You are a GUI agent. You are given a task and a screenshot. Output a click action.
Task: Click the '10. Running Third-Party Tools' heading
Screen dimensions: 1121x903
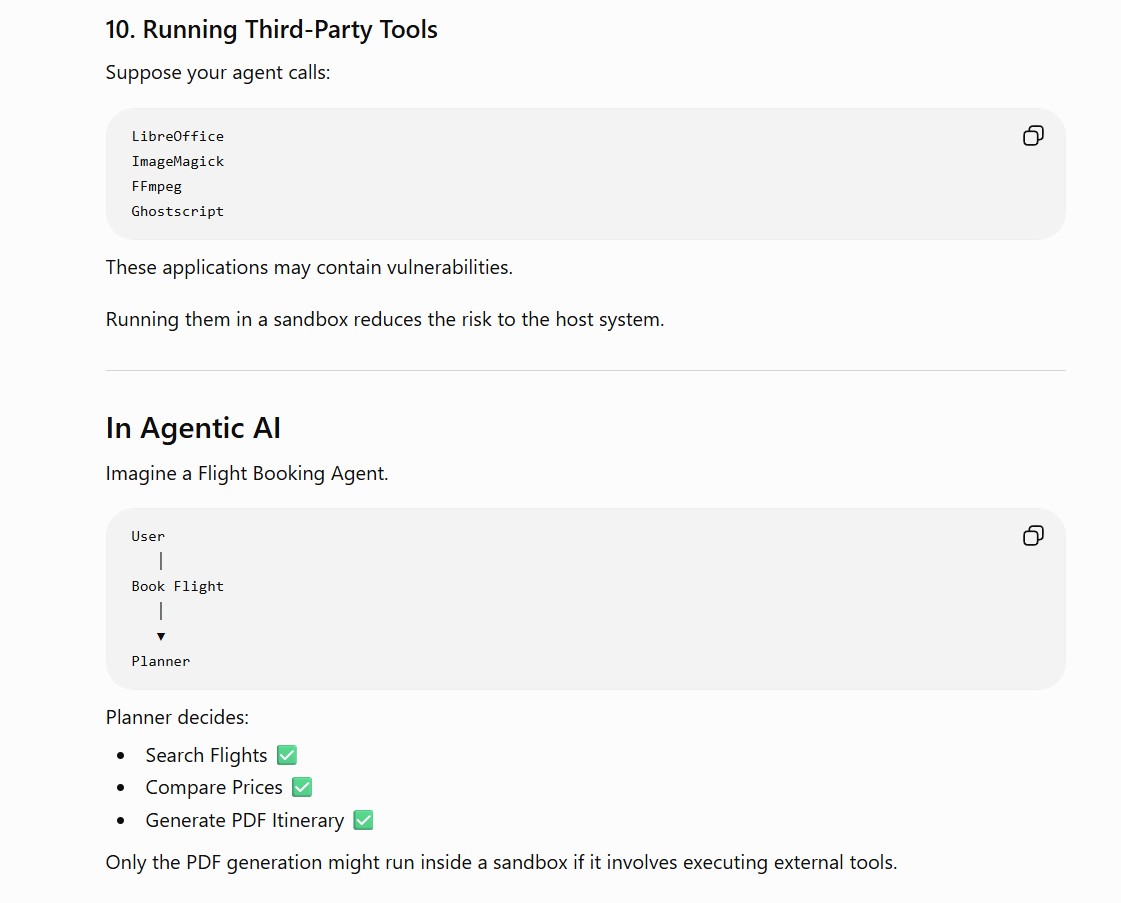click(272, 30)
